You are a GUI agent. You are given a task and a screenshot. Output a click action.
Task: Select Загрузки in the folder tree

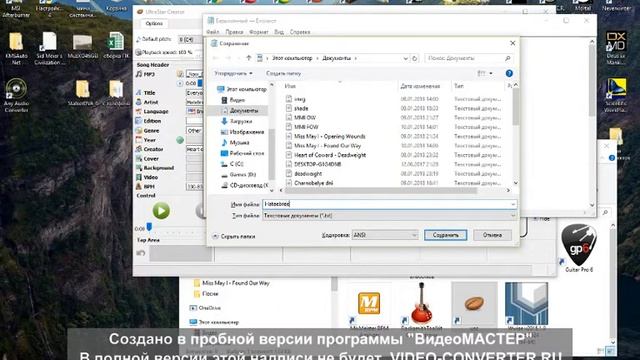tap(237, 121)
